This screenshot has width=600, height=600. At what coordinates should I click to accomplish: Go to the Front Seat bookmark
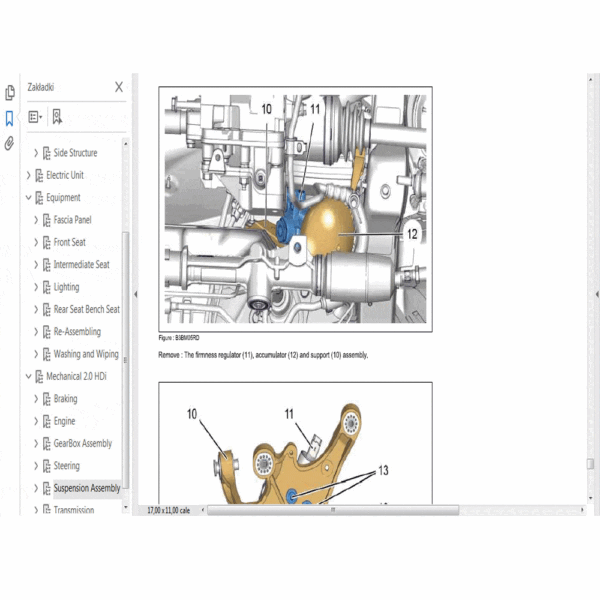pyautogui.click(x=70, y=242)
